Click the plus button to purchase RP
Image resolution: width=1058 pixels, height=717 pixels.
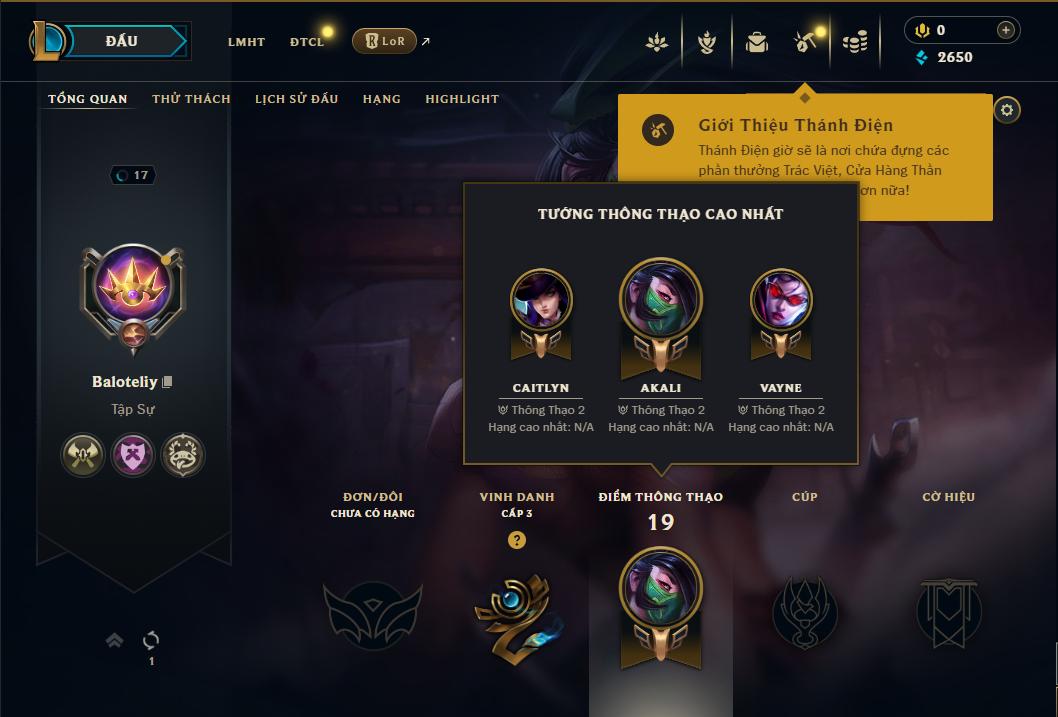click(x=1005, y=30)
